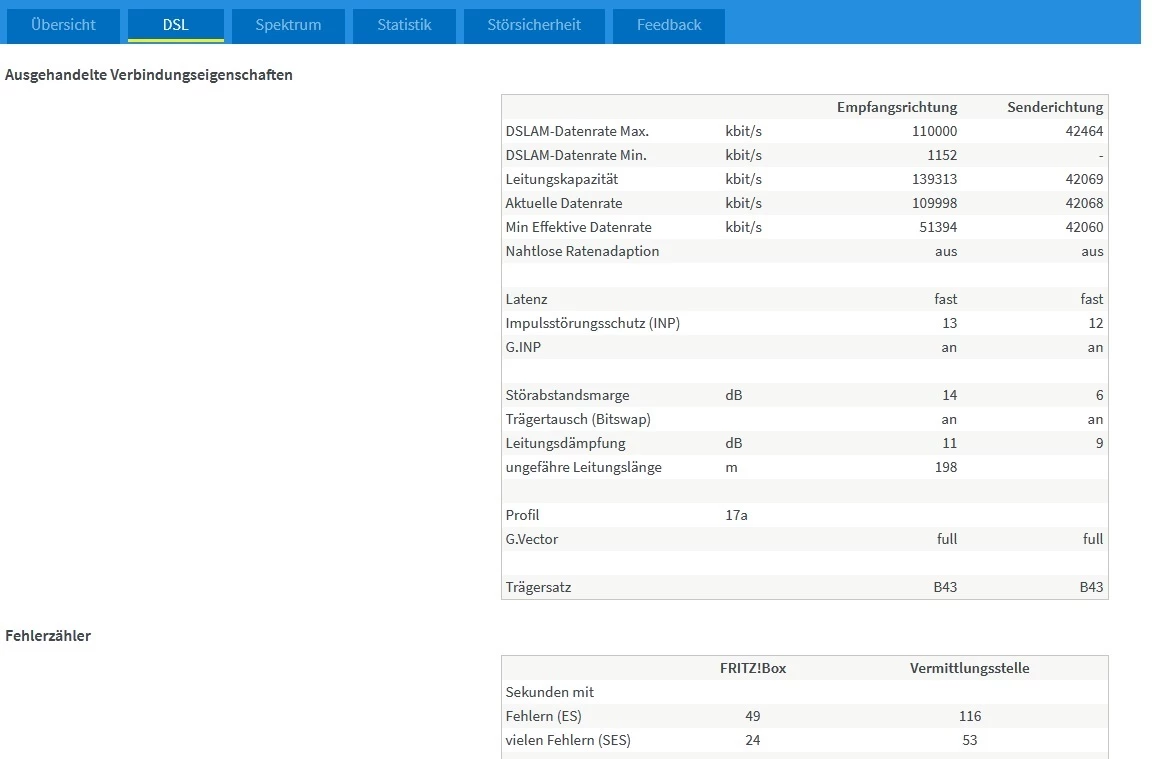The width and height of the screenshot is (1158, 759).
Task: Select the DSLAM-Datenrate Max. row label
Action: tap(577, 131)
